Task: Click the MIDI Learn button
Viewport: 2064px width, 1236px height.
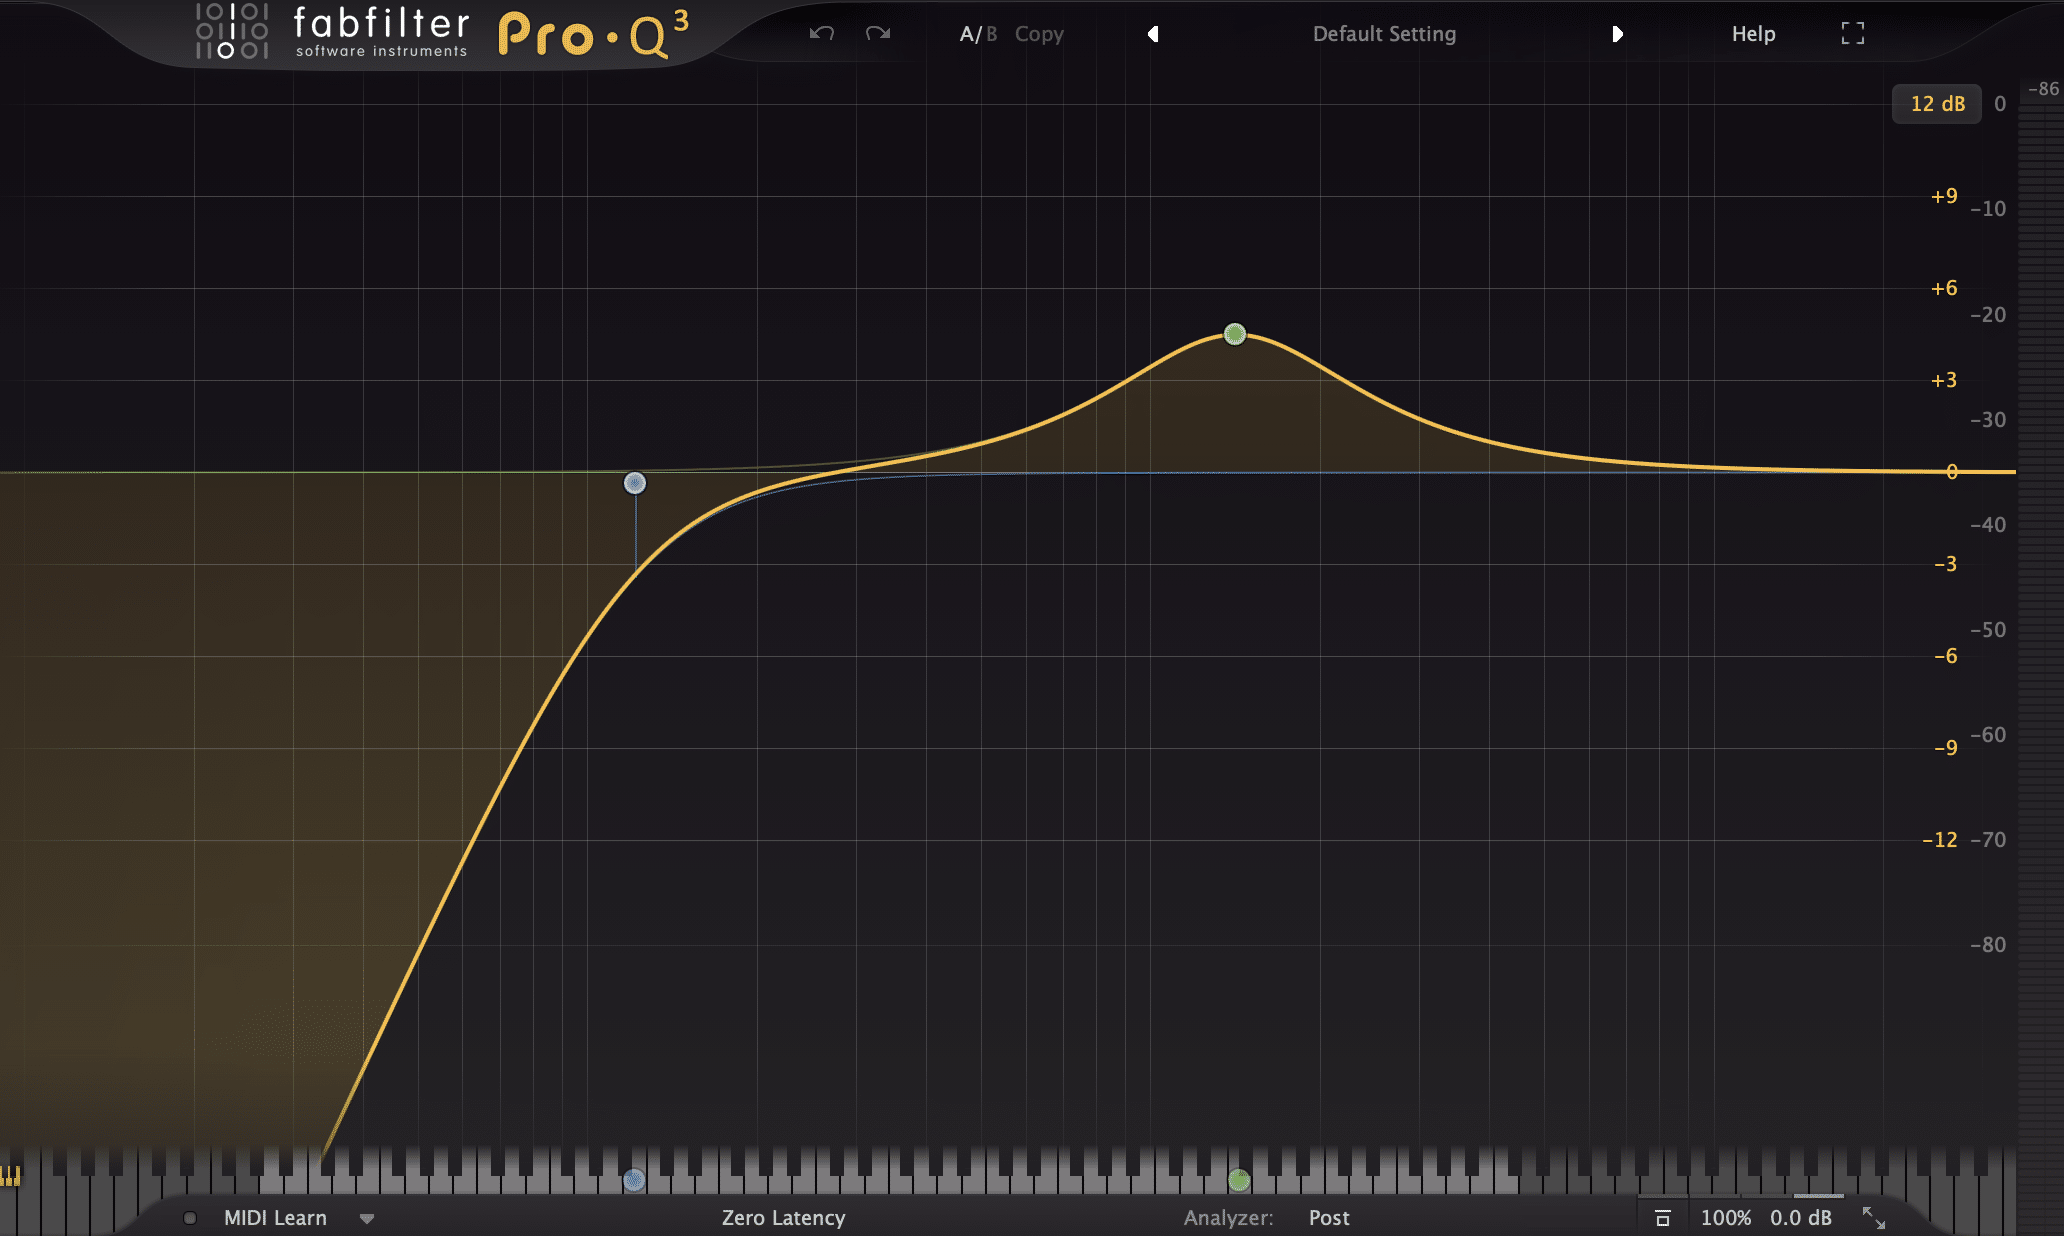Action: tap(275, 1218)
